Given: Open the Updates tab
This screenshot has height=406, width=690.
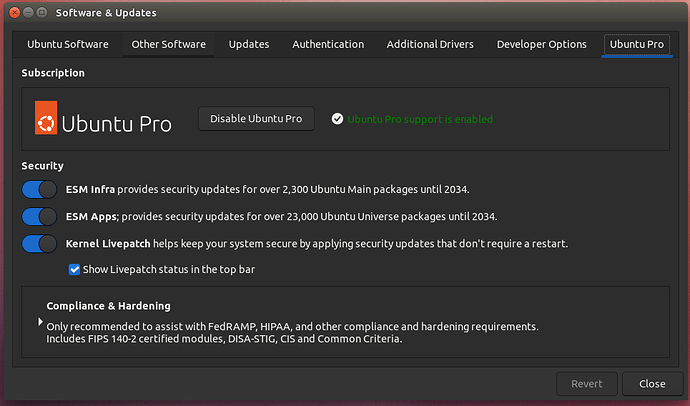Looking at the screenshot, I should pos(248,45).
